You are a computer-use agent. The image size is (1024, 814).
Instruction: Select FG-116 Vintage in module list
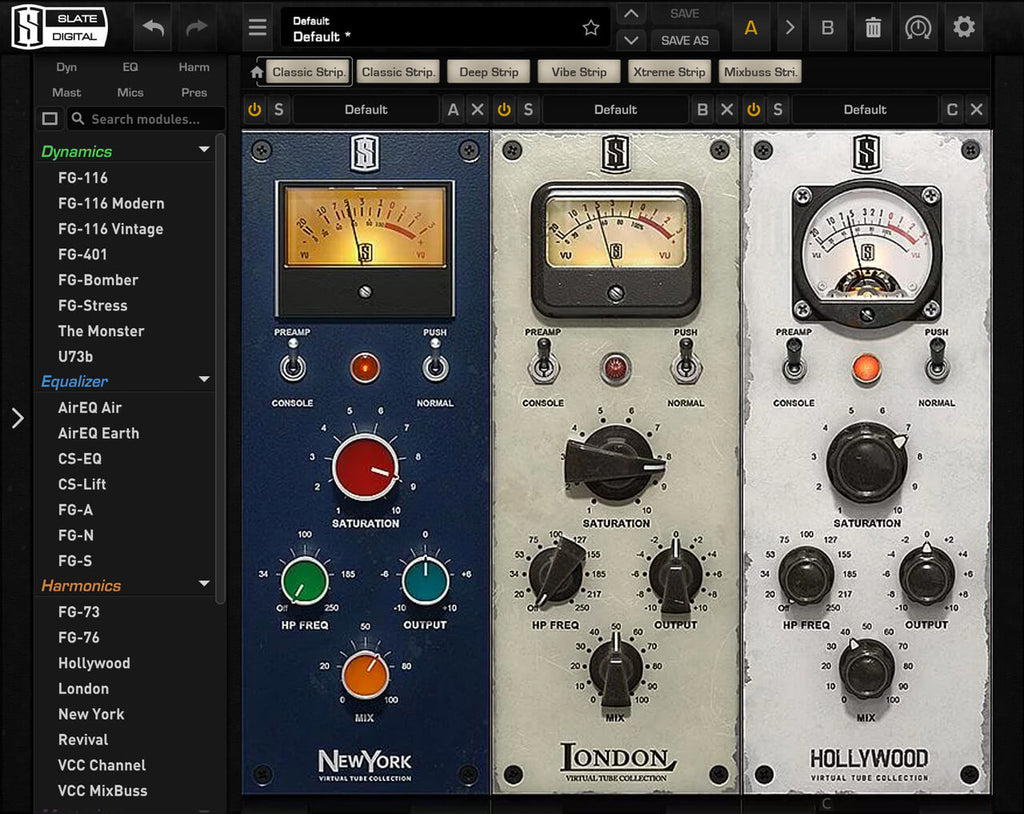(110, 229)
